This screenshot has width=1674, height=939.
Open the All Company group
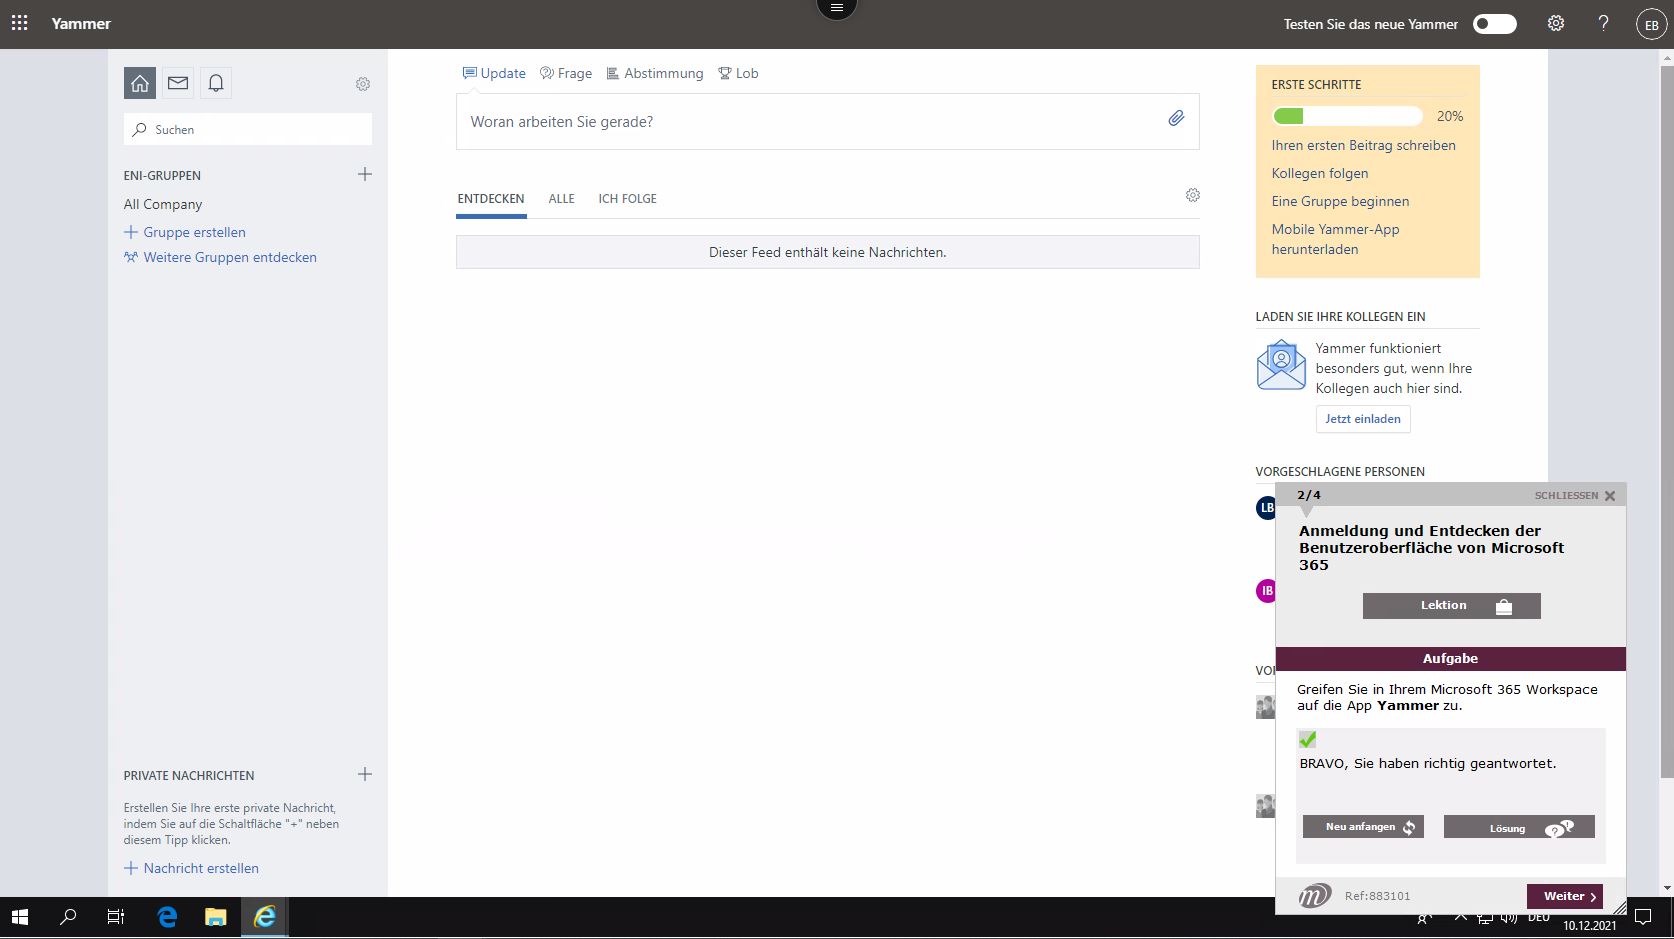click(x=163, y=204)
